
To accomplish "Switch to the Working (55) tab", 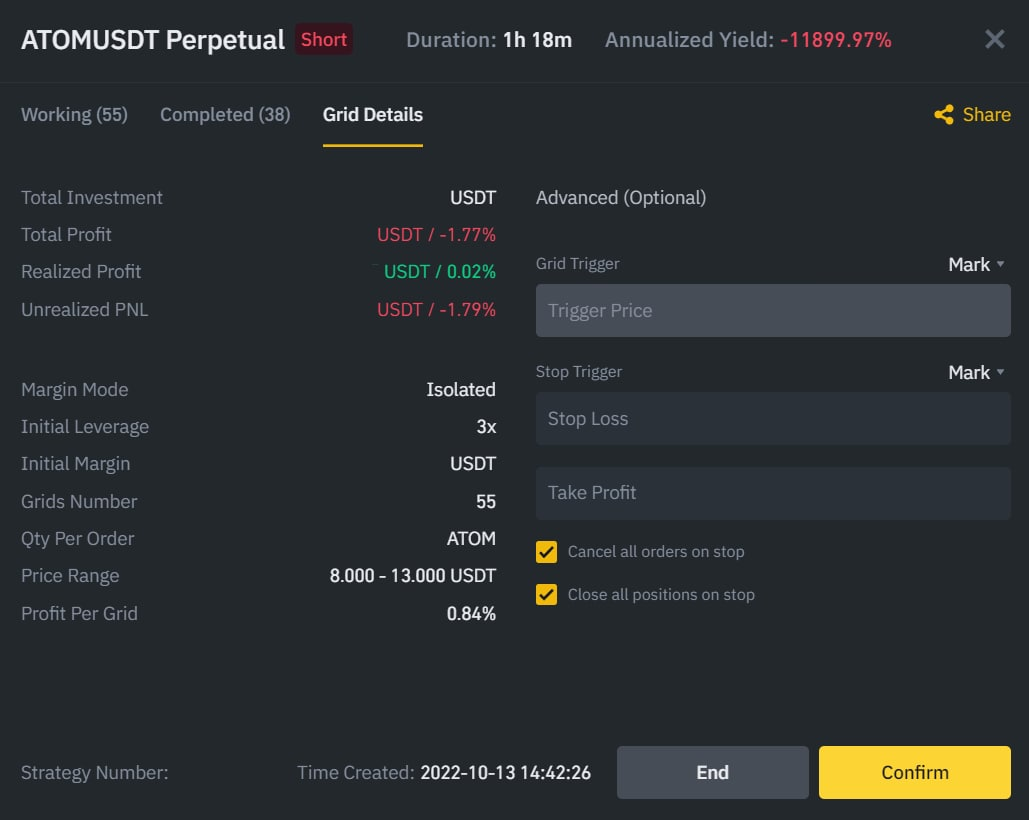I will pos(74,115).
